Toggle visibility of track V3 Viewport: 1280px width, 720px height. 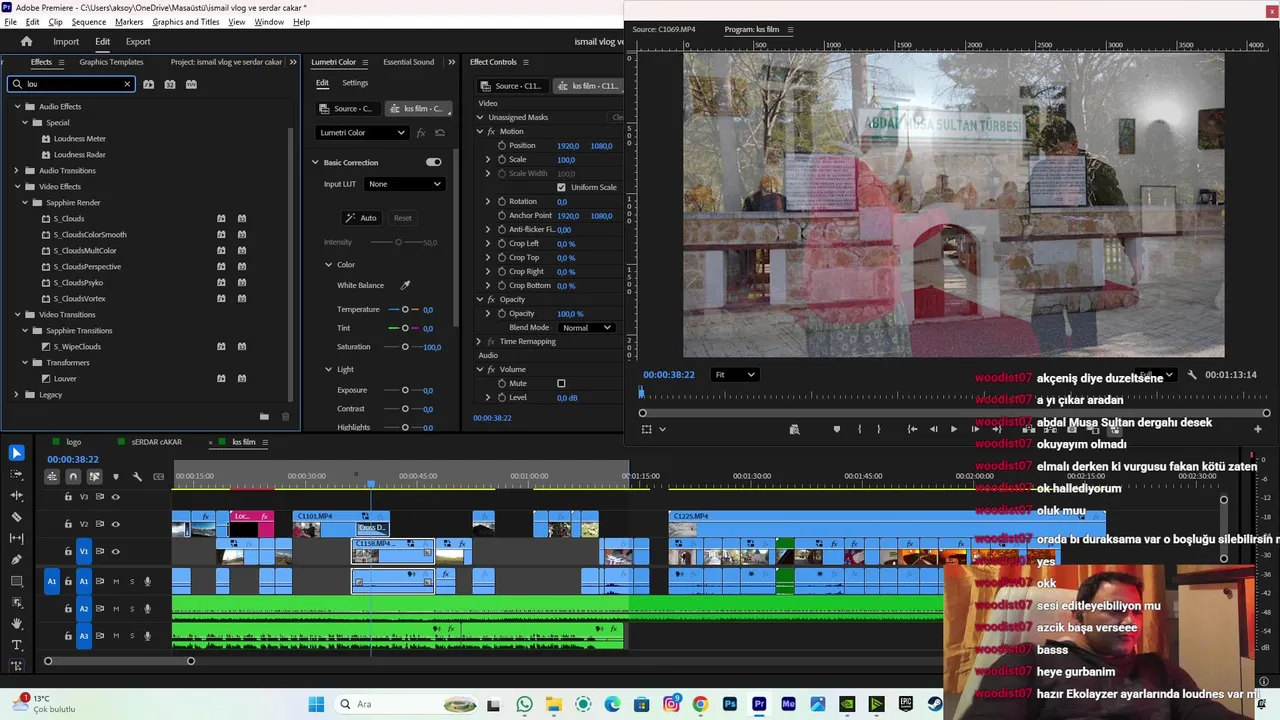point(115,497)
